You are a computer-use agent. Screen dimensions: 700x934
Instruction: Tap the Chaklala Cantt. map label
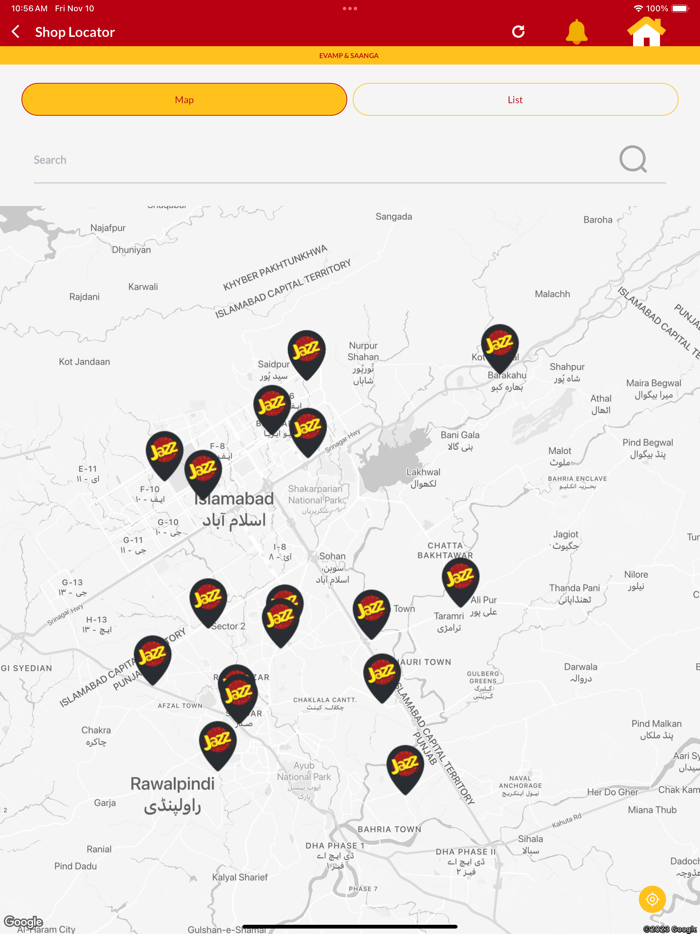point(325,703)
